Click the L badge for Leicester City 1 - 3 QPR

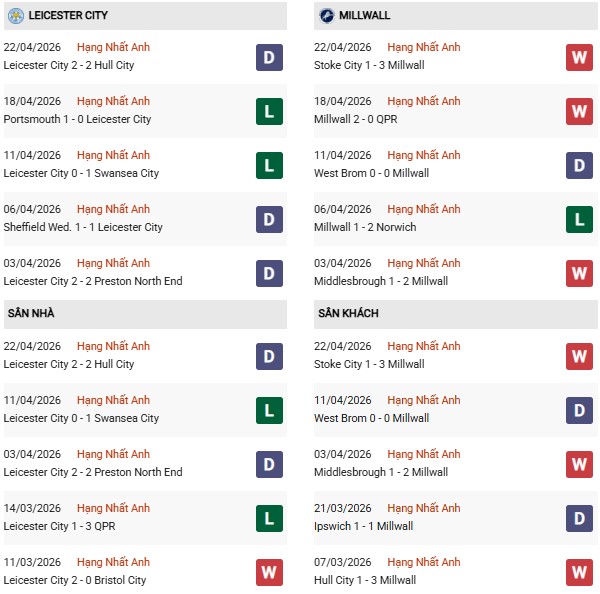268,518
